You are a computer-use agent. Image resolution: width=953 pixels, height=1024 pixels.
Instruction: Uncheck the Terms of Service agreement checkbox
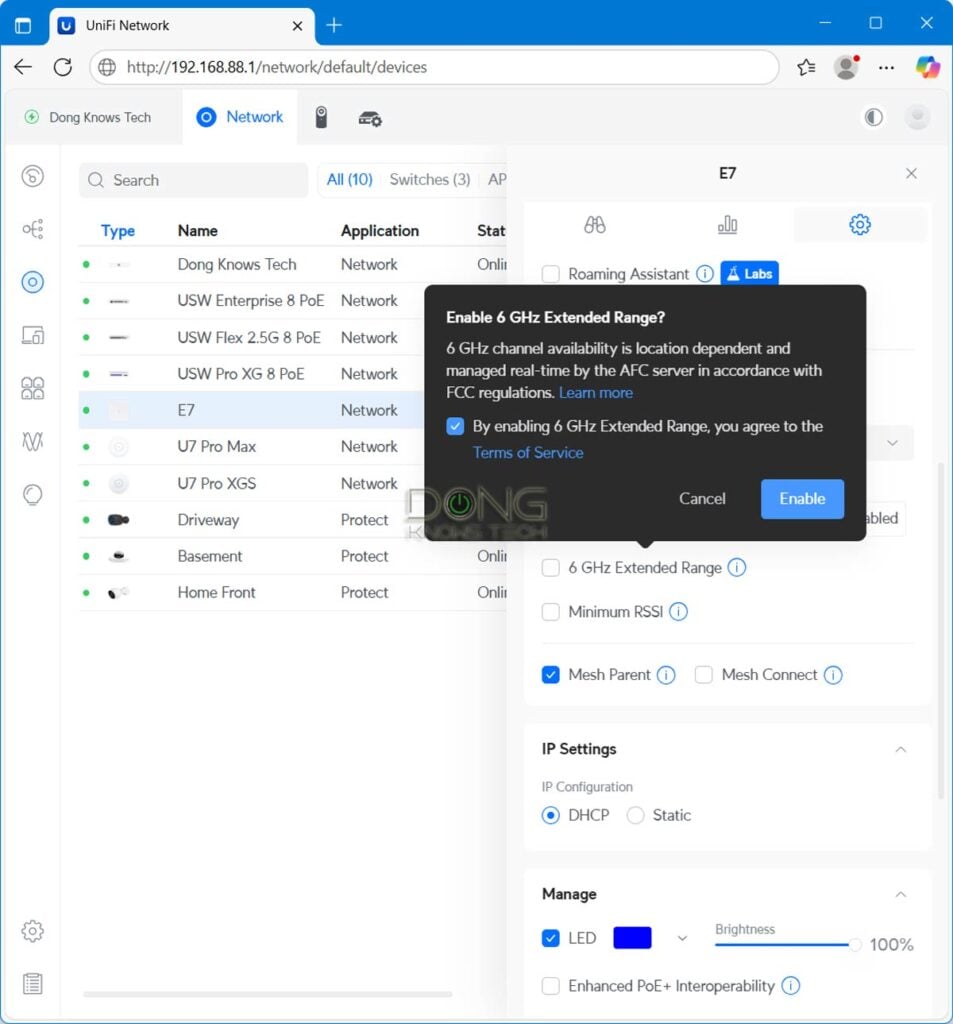(455, 426)
